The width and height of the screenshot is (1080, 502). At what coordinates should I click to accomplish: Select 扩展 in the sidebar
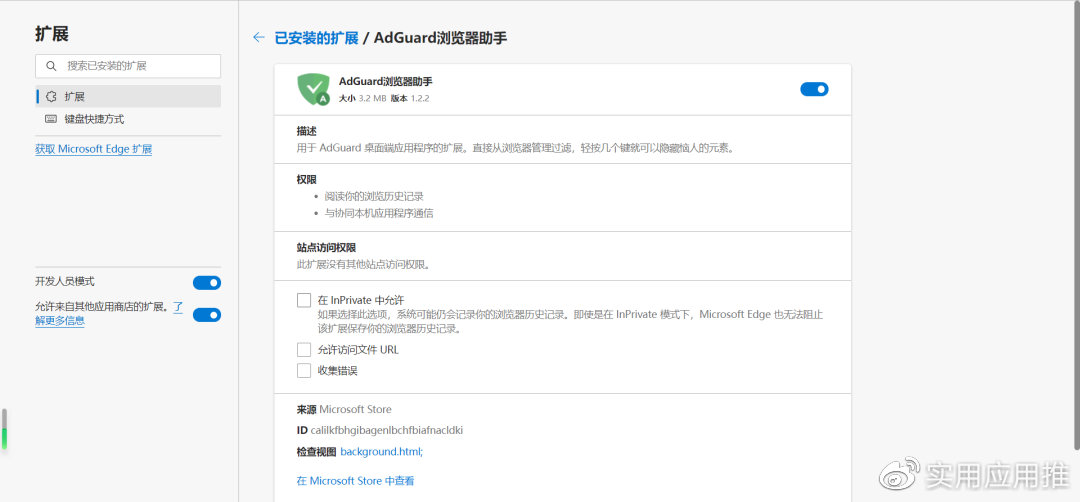(x=128, y=96)
